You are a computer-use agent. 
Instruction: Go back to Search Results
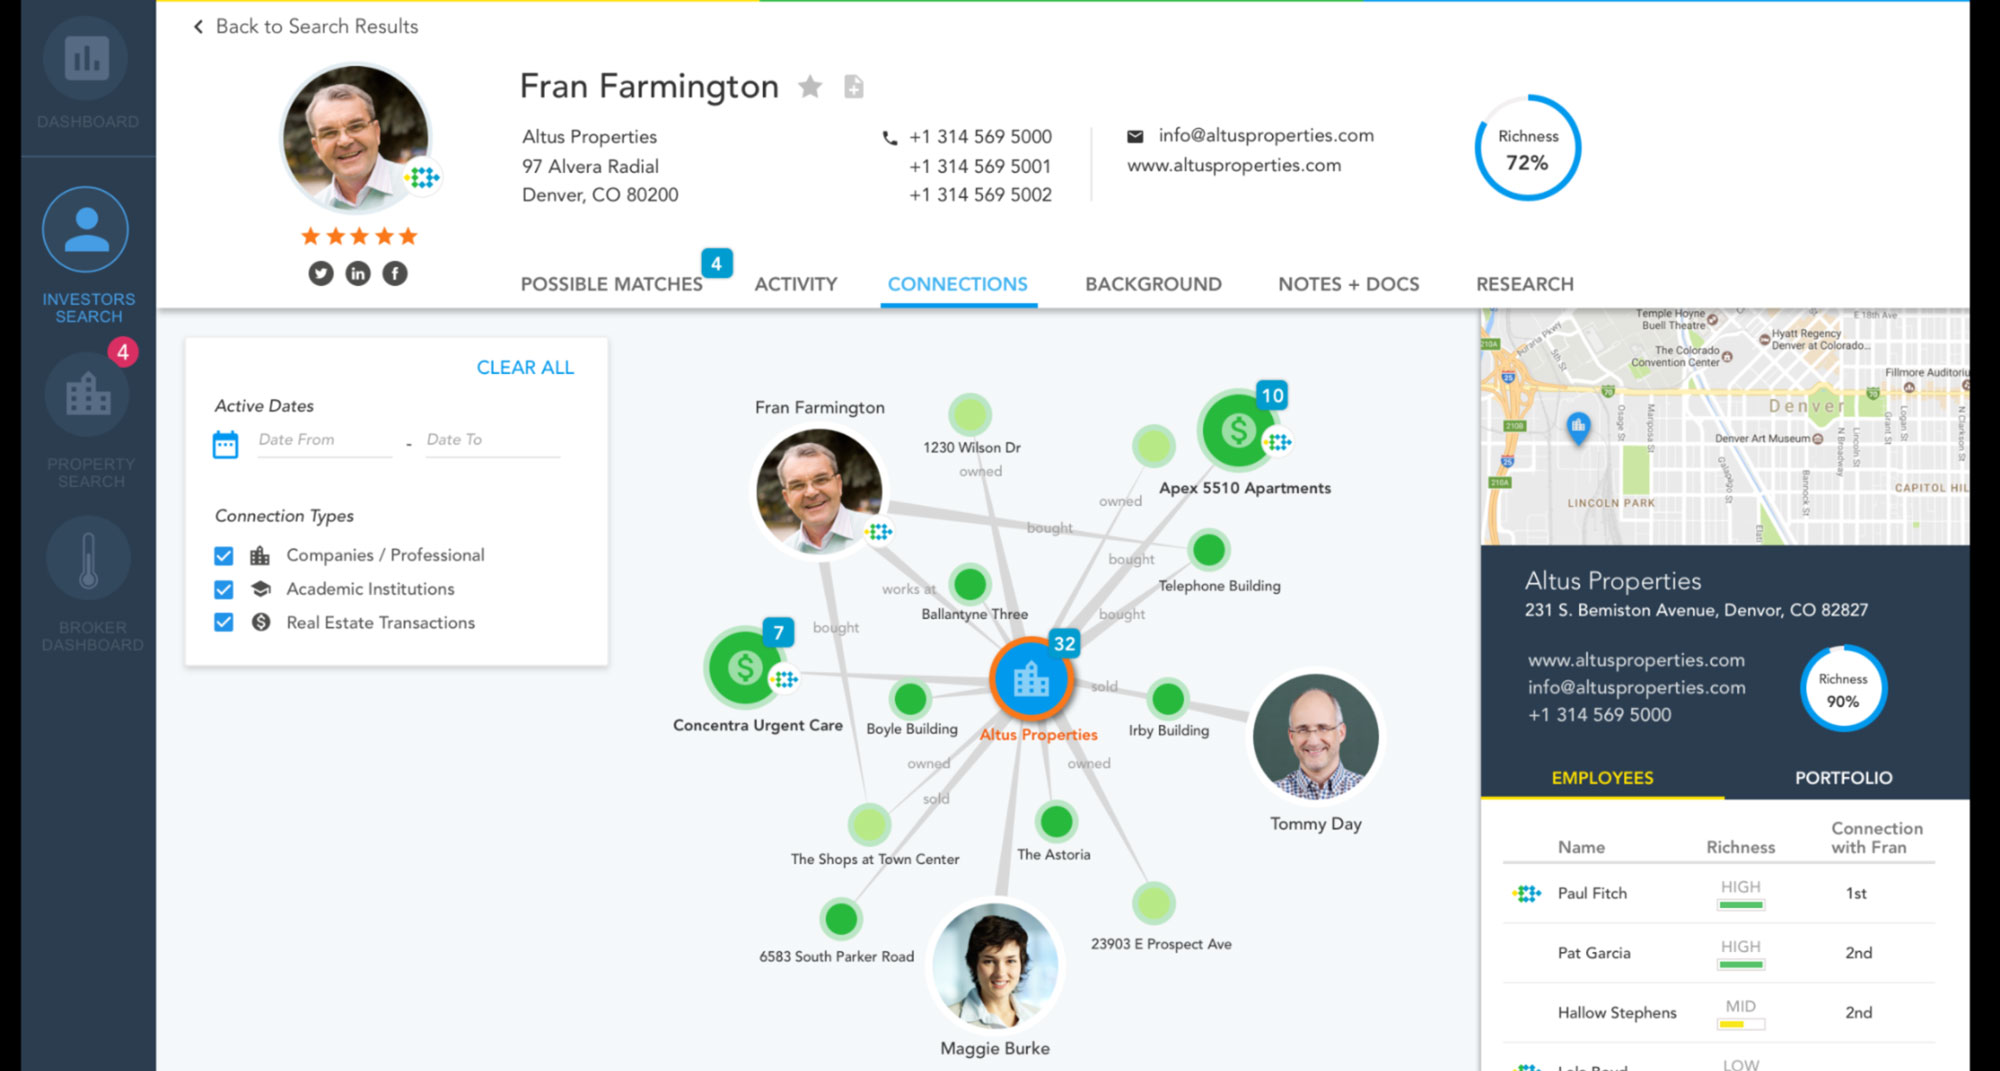303,26
